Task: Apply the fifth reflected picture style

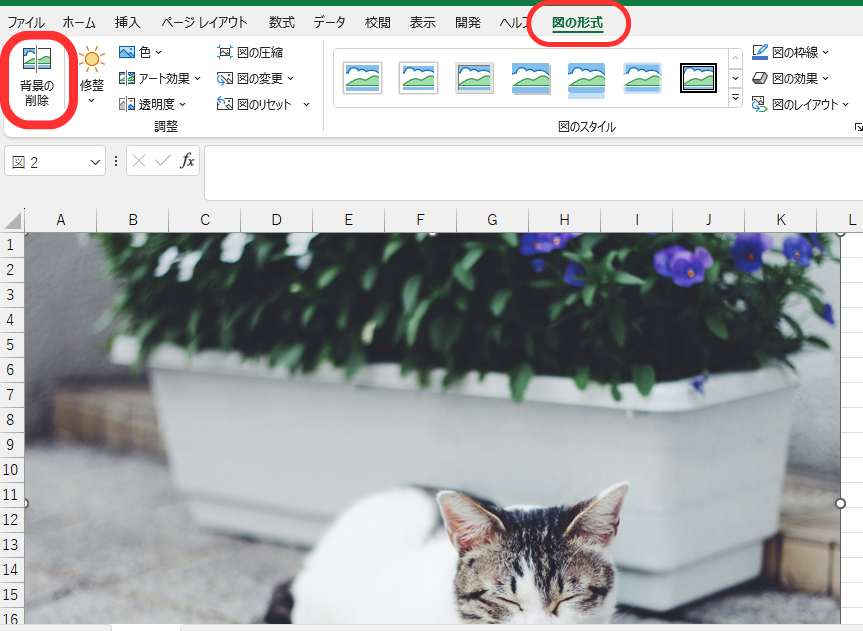Action: (587, 80)
